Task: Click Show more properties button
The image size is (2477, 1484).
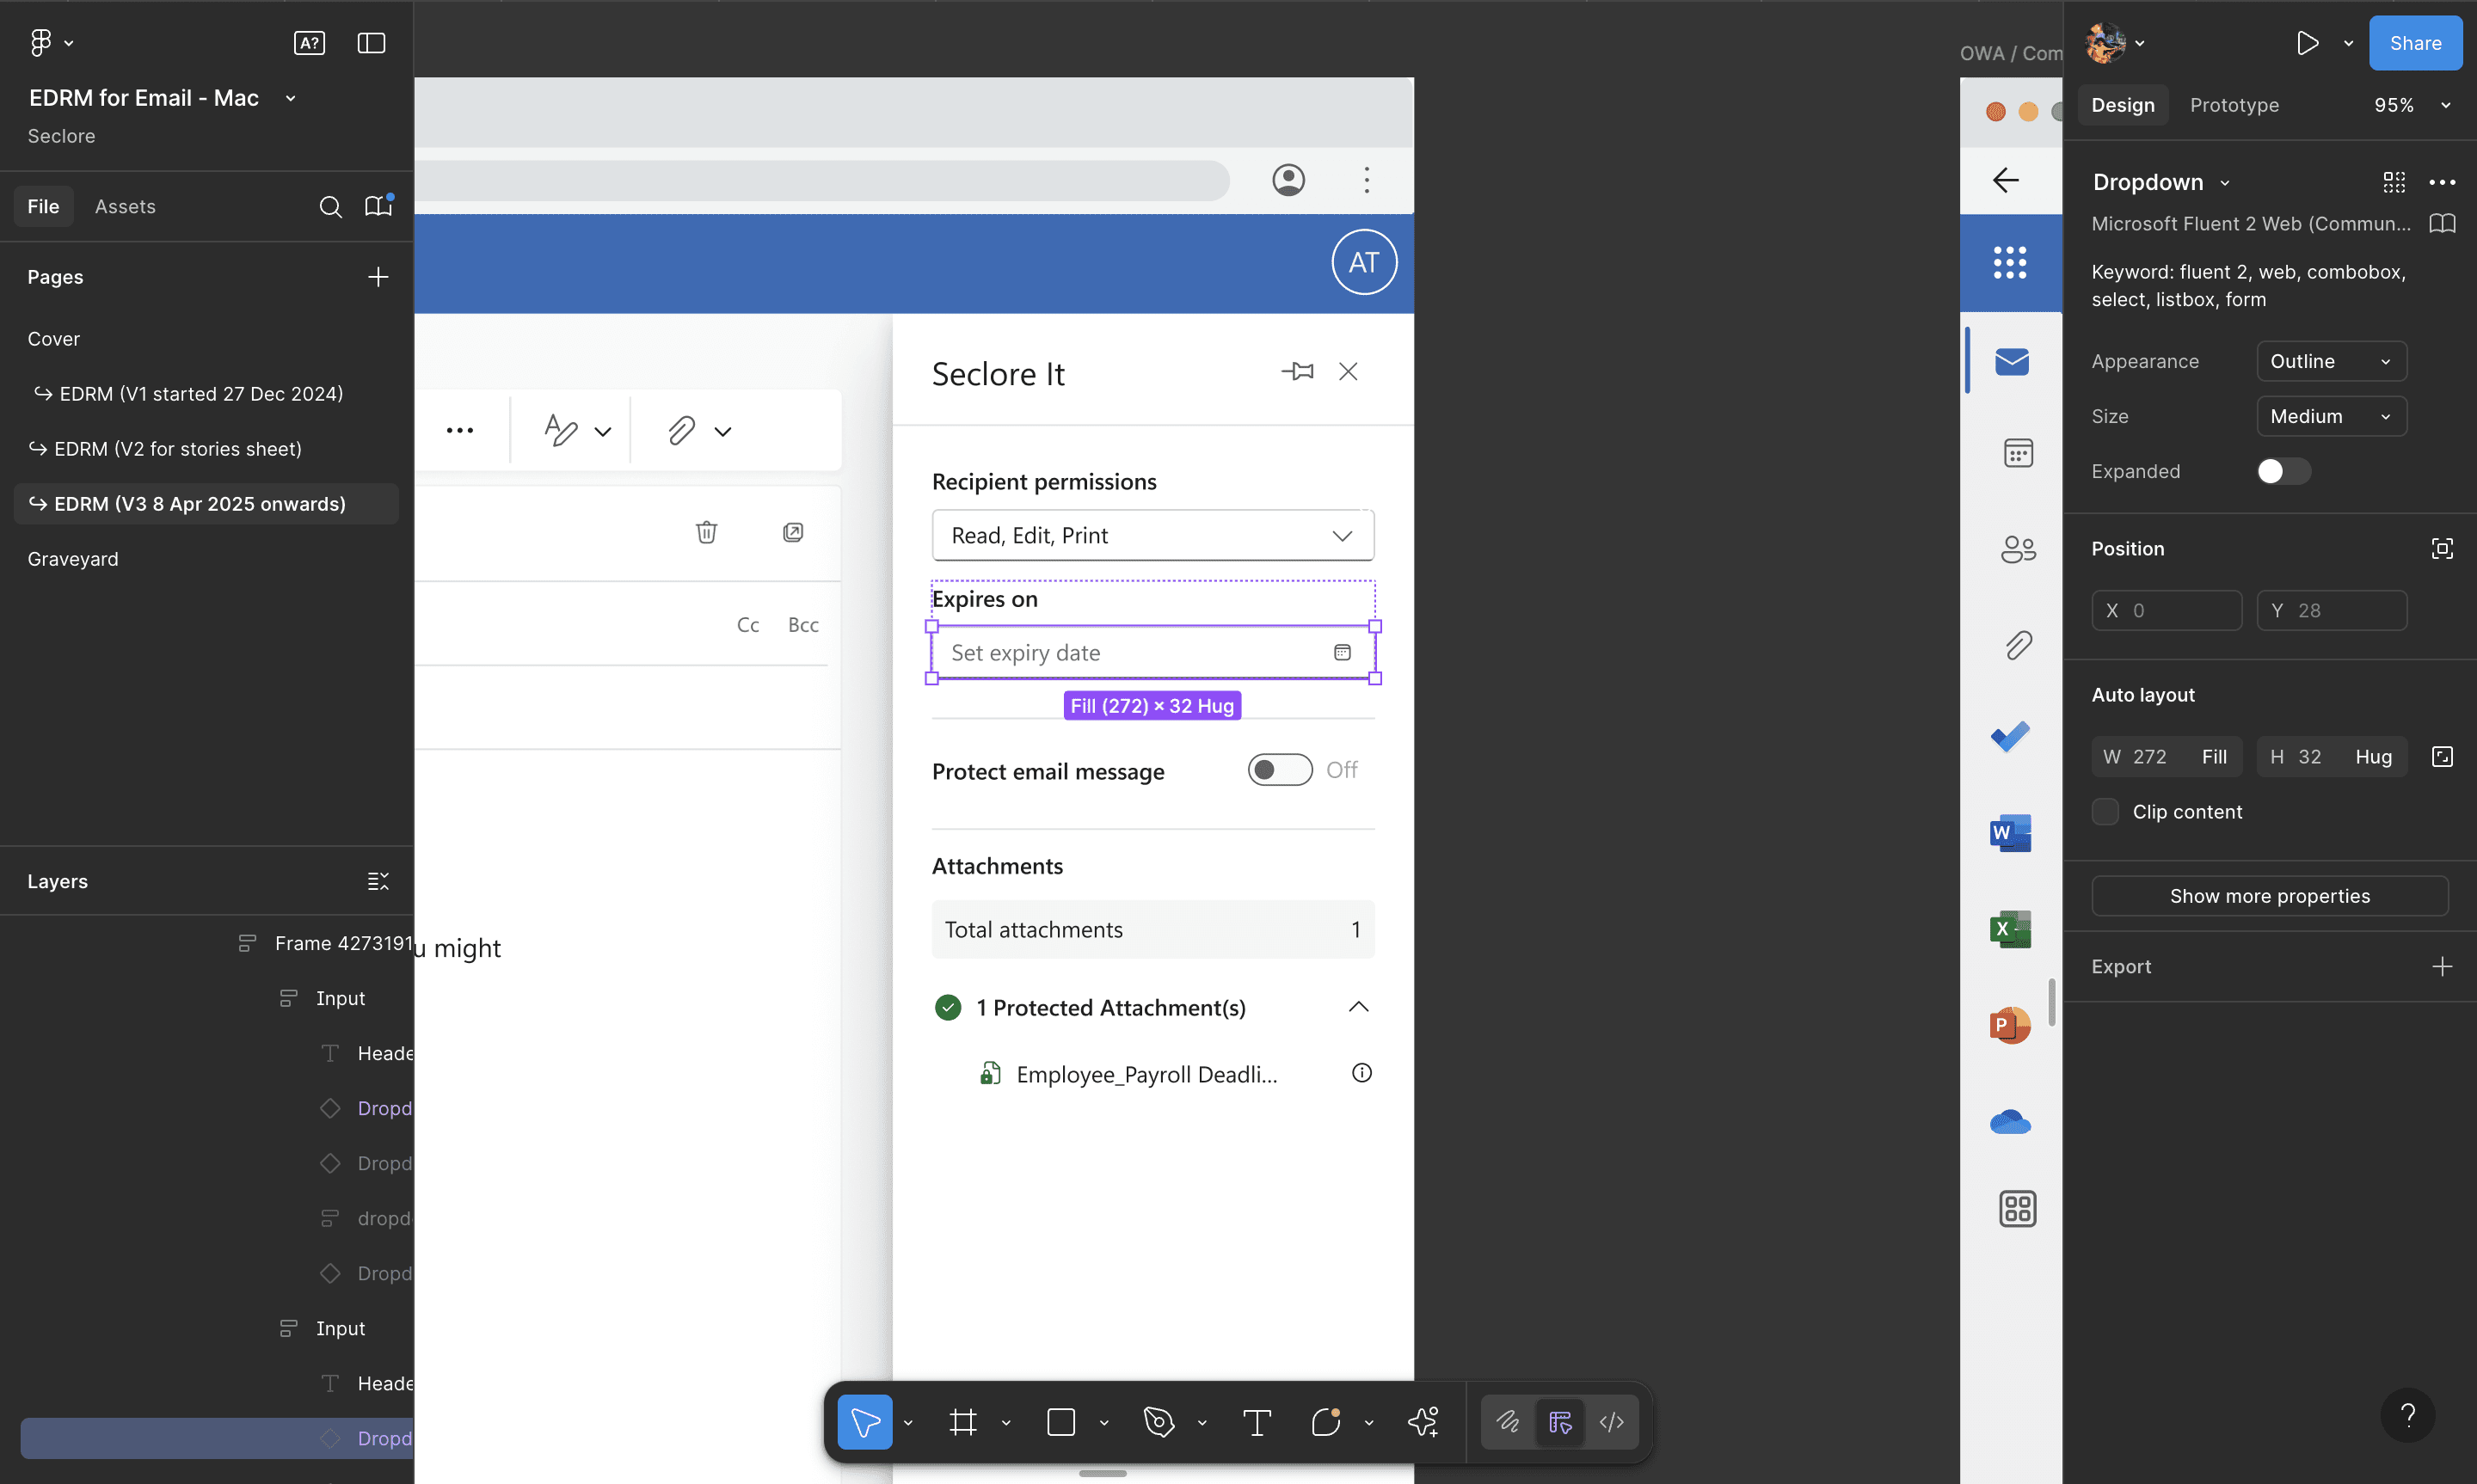Action: tap(2269, 895)
